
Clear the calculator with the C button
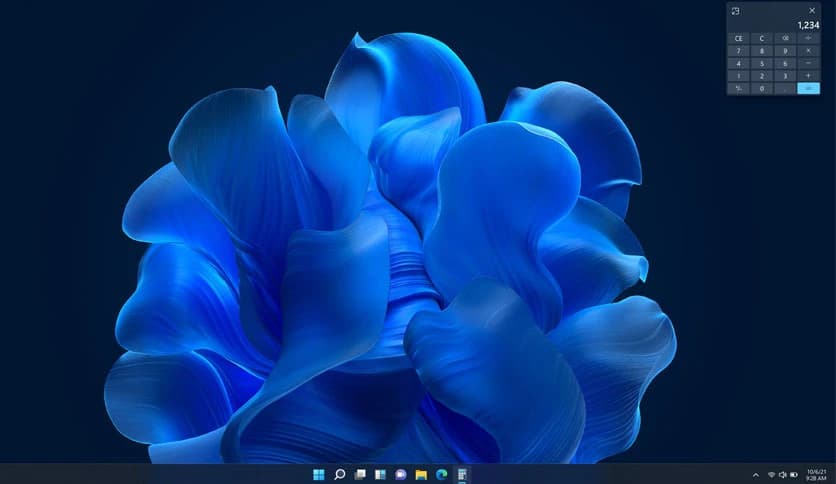point(761,38)
